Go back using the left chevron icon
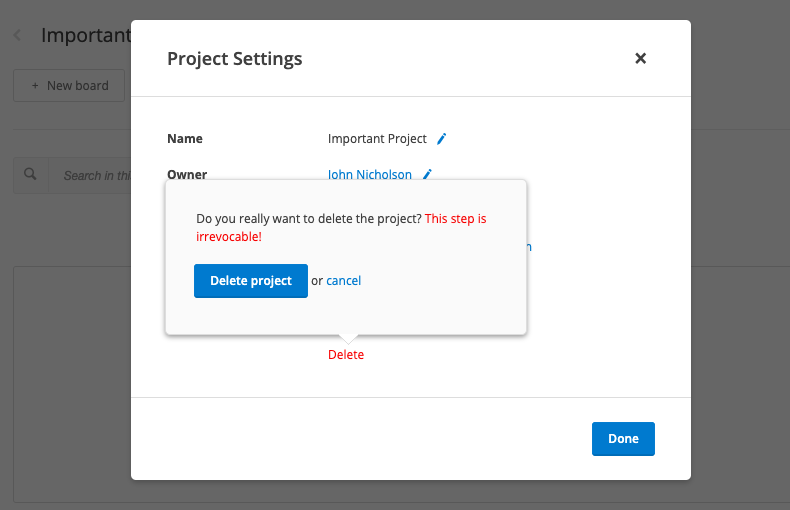The image size is (790, 510). [x=18, y=35]
